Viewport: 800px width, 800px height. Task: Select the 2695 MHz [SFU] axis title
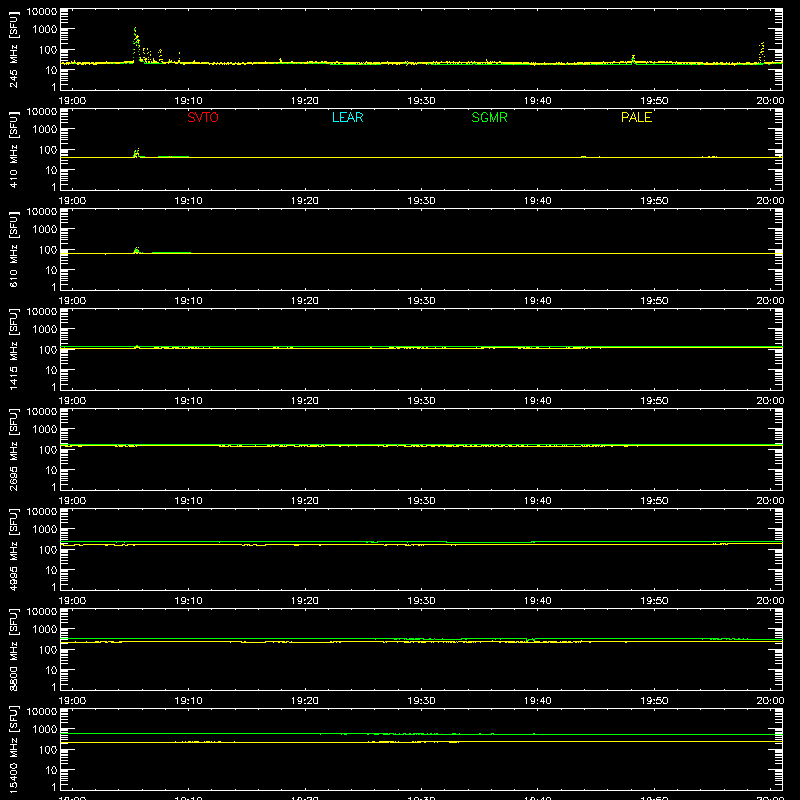pos(13,449)
